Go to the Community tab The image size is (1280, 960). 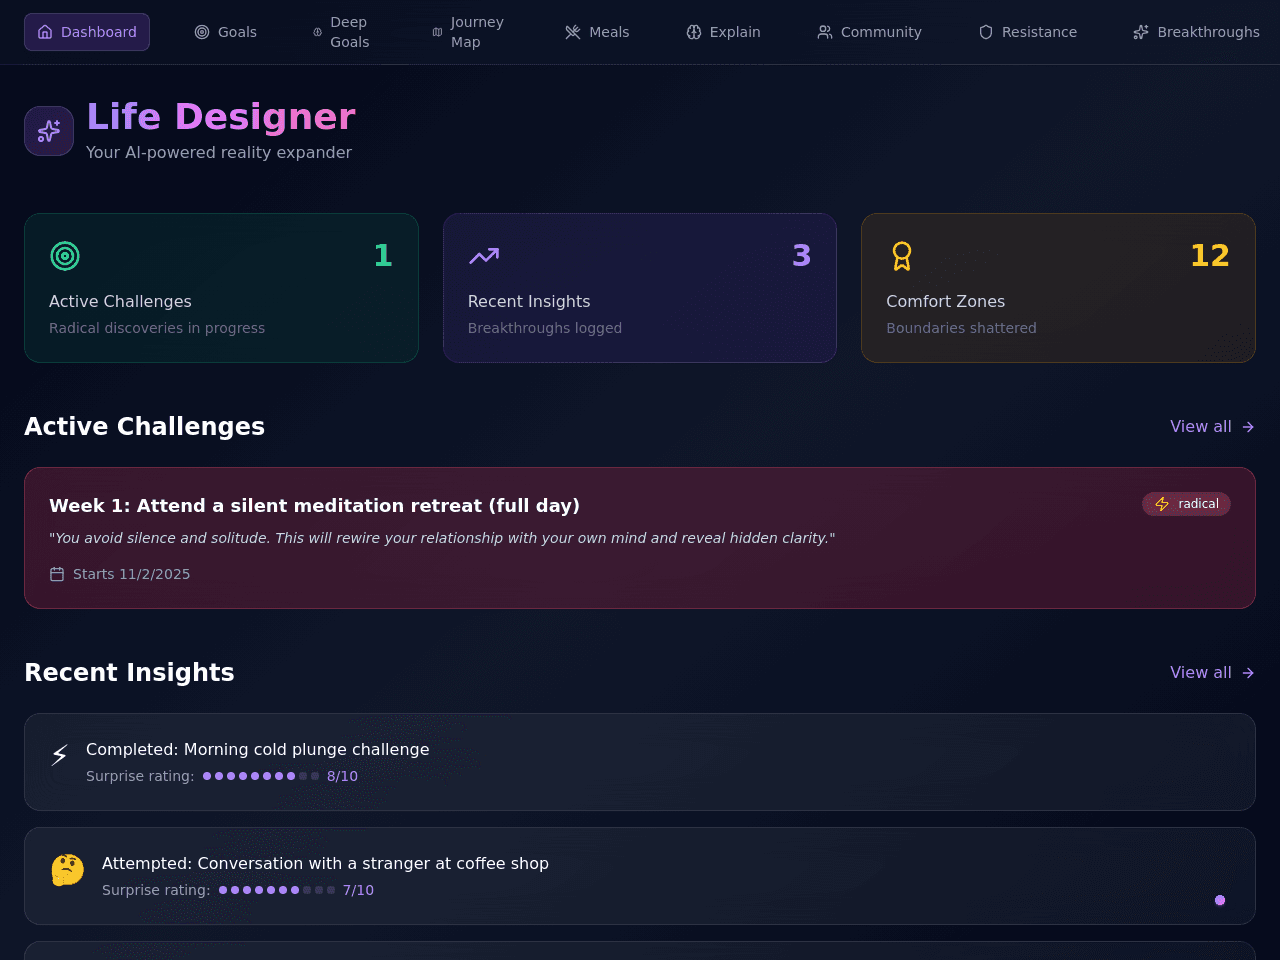point(869,32)
